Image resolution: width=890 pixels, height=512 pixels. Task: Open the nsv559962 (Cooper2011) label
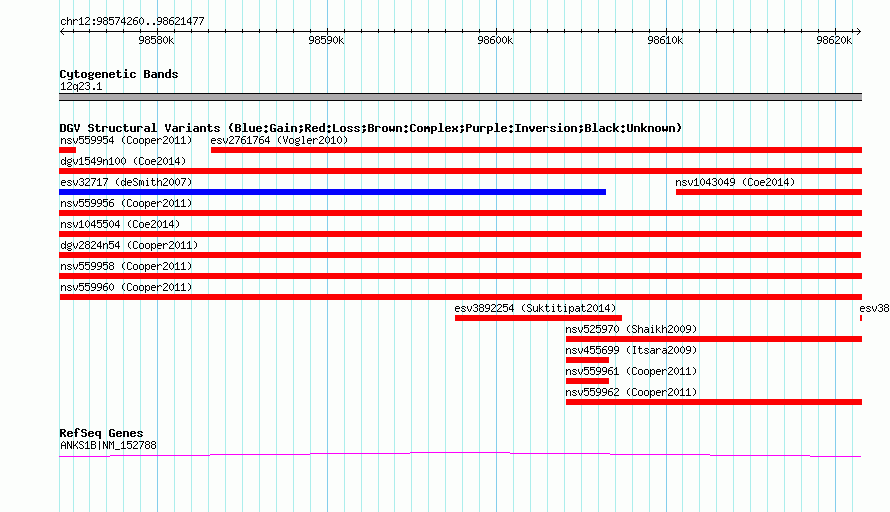[x=631, y=392]
